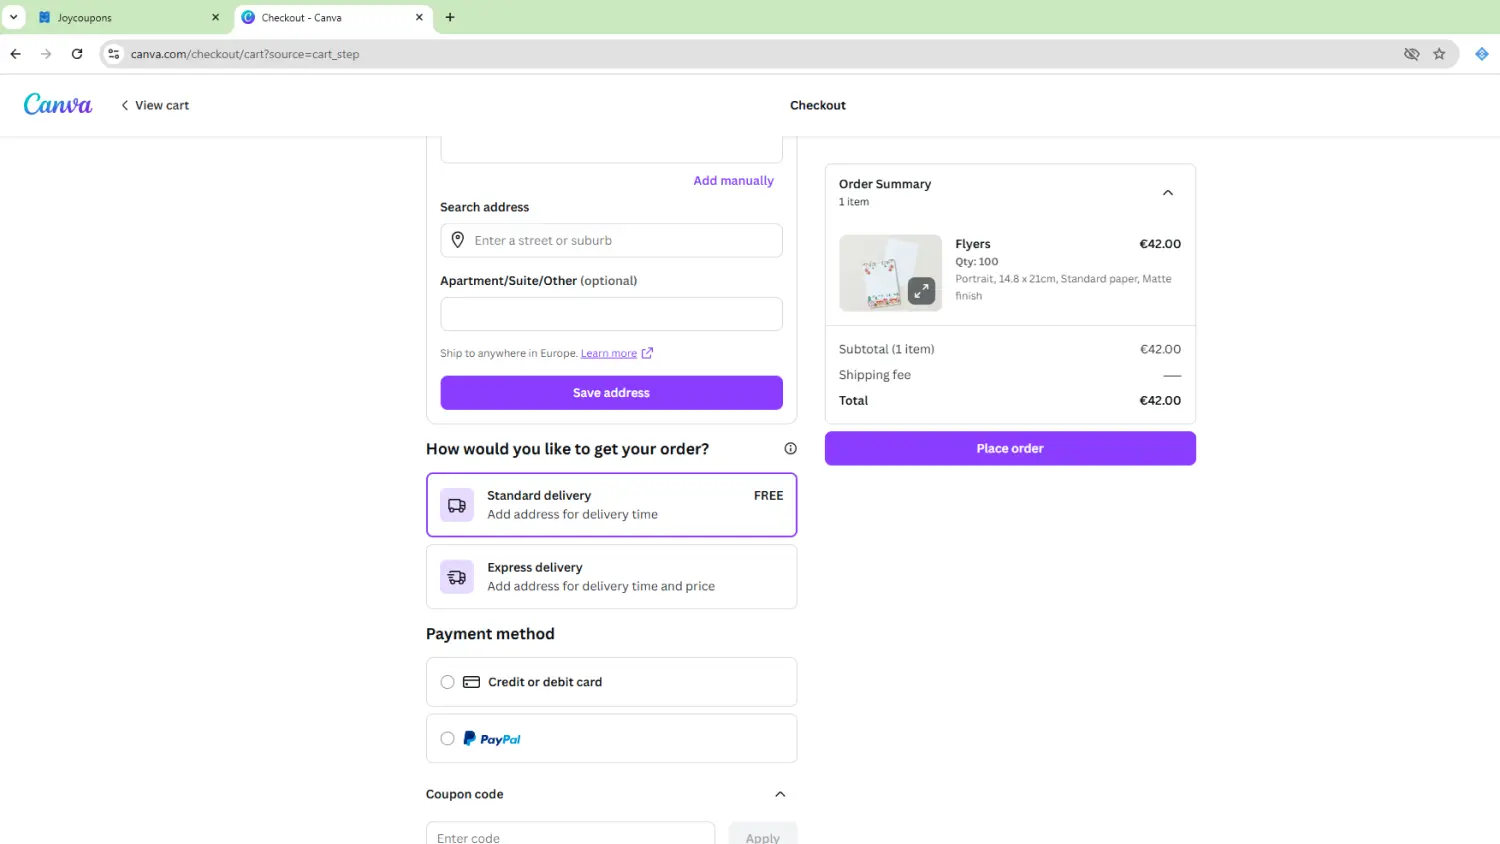This screenshot has height=844, width=1500.
Task: Click the Place order button
Action: coord(1009,449)
